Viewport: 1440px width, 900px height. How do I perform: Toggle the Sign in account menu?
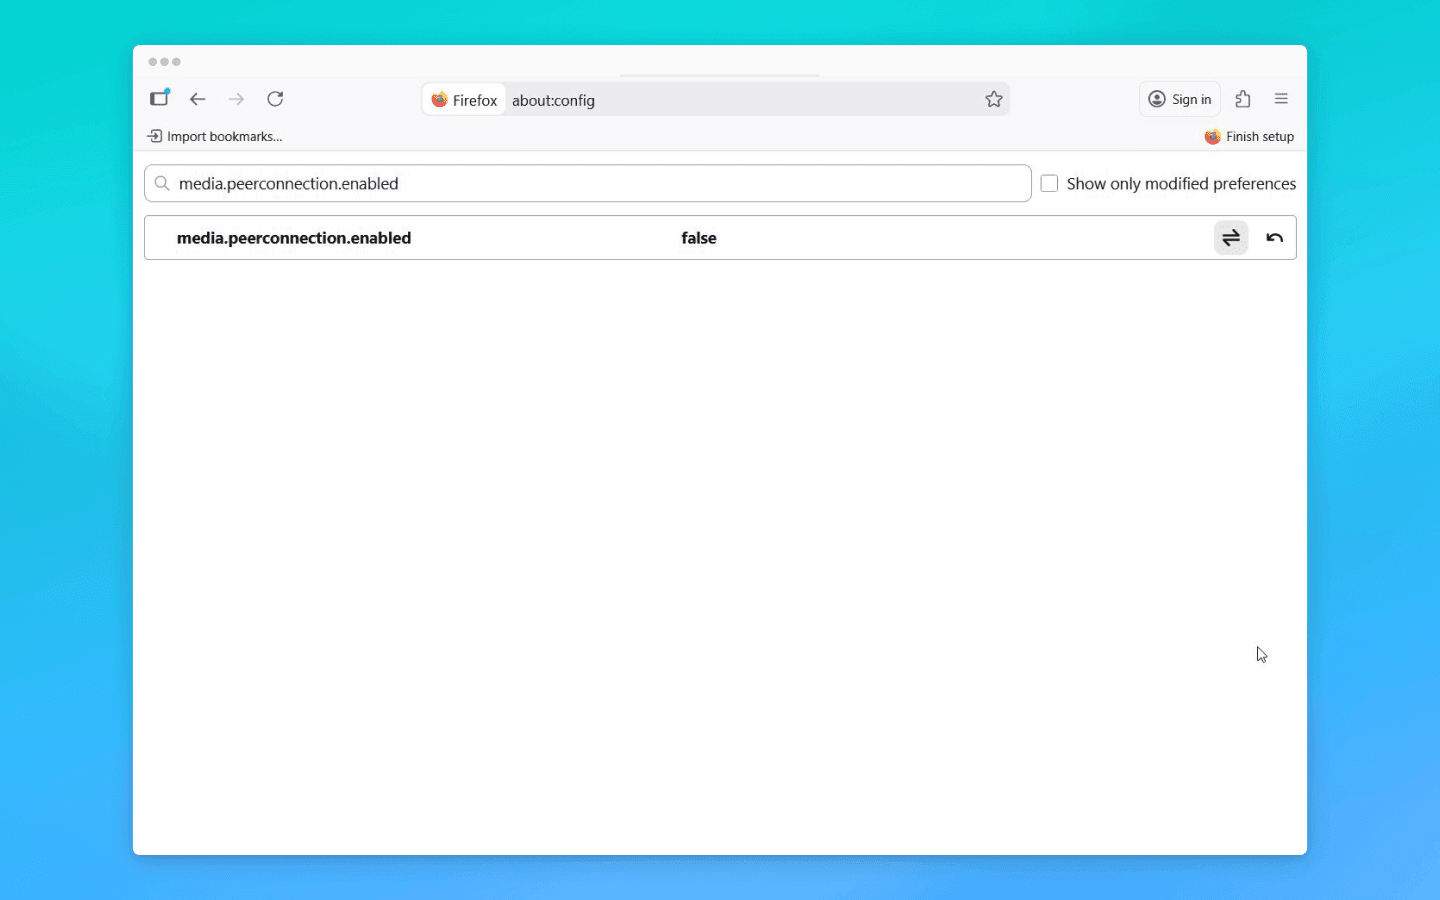pos(1179,99)
